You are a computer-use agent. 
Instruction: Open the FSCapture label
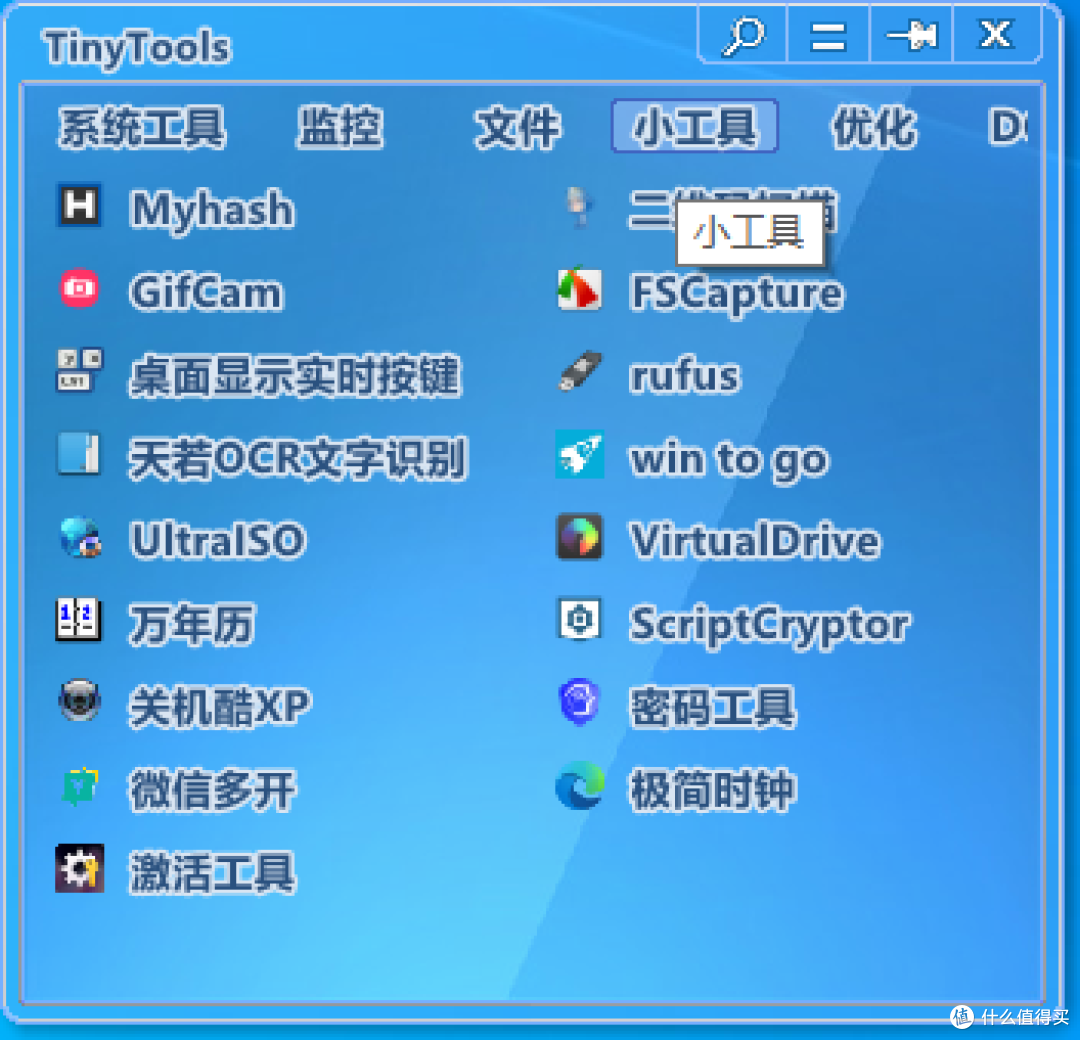pyautogui.click(x=736, y=294)
